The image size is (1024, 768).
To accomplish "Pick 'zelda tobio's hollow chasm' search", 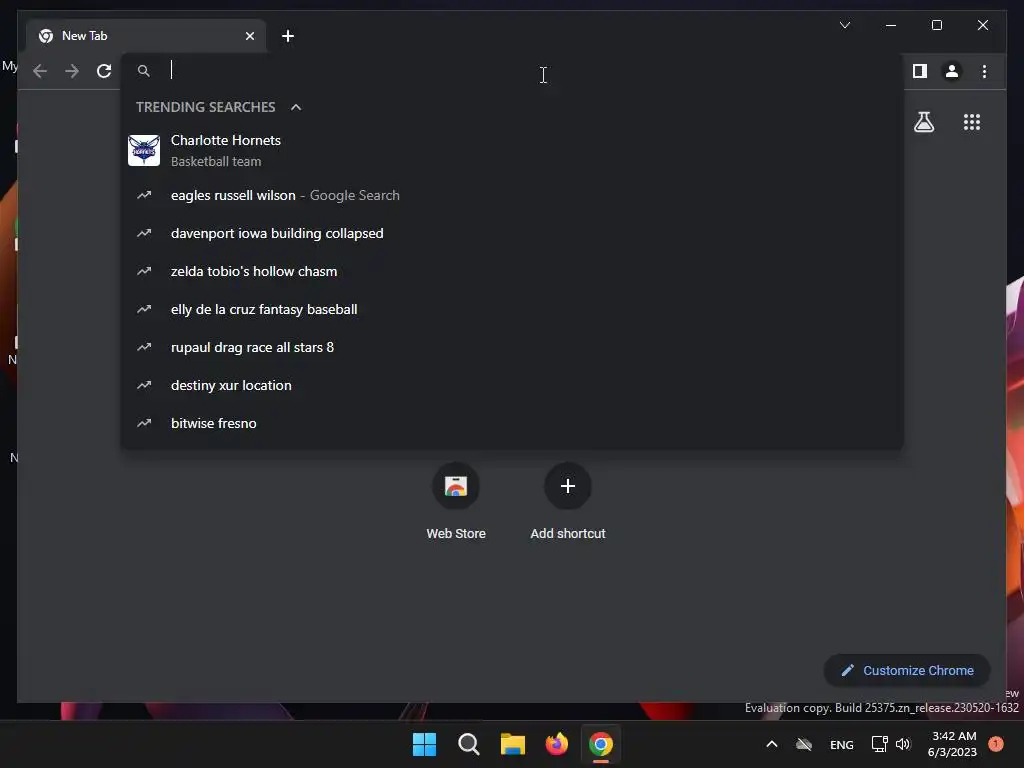I will [x=512, y=271].
